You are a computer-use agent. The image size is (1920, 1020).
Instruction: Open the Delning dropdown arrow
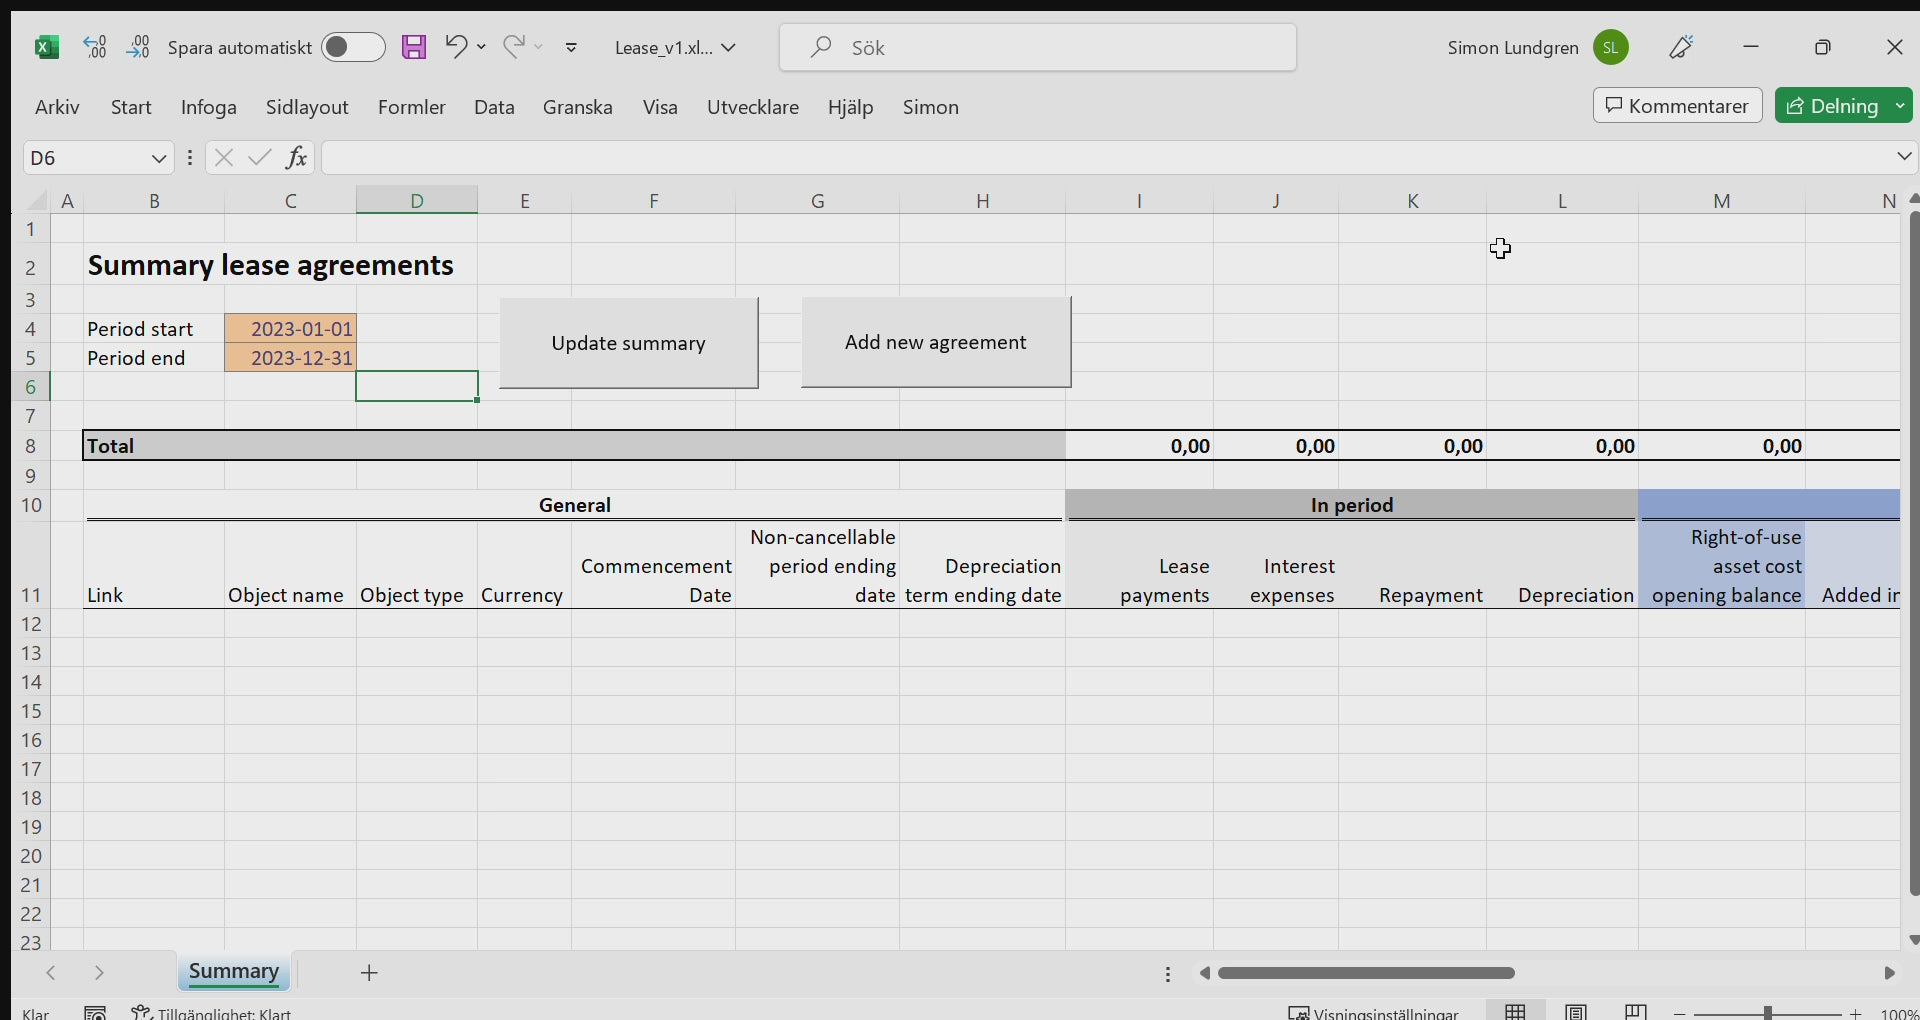(1899, 106)
